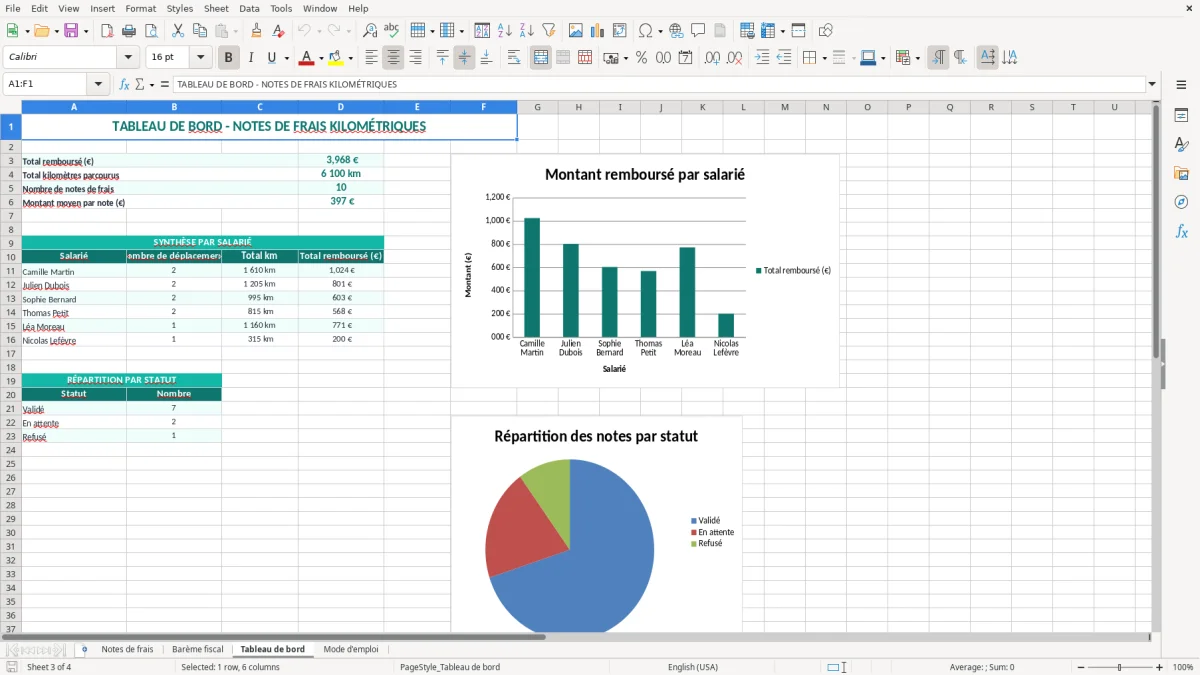Click the 100% zoom level
This screenshot has height=675, width=1200.
tap(1183, 667)
